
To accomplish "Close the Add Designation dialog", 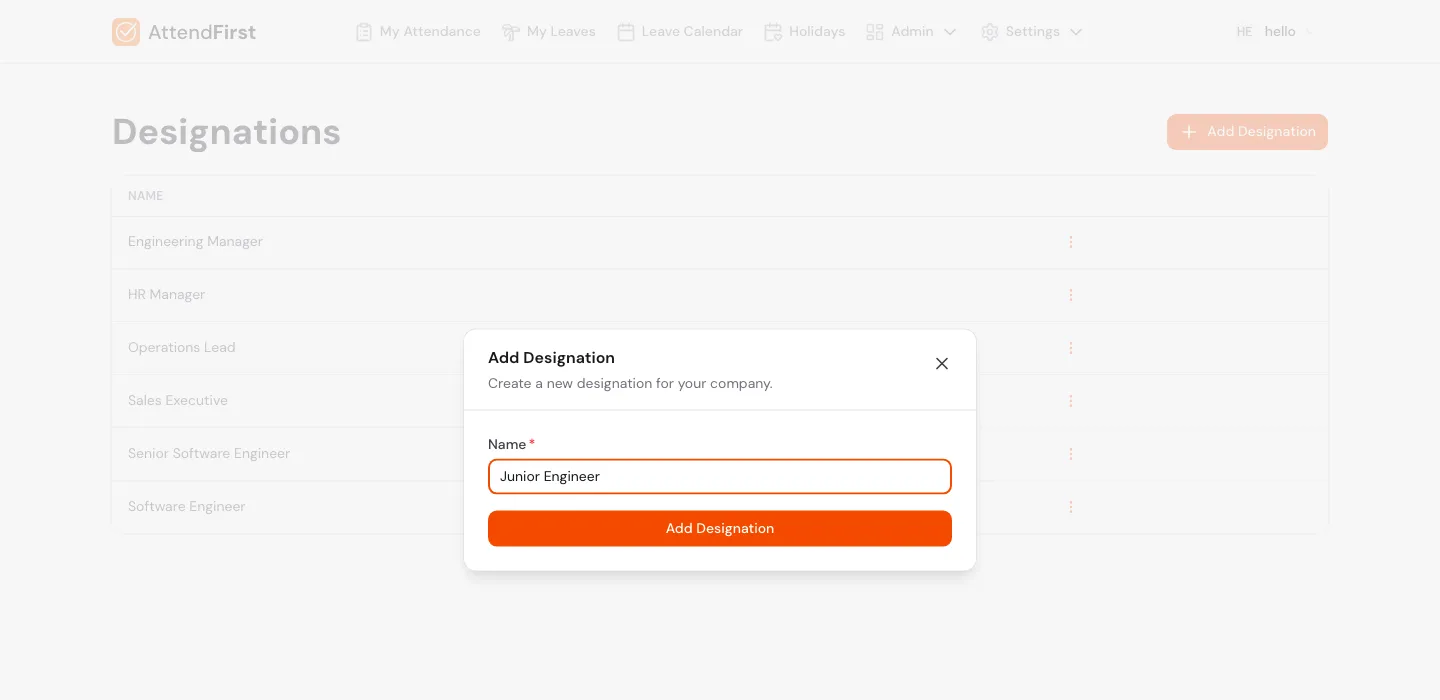I will tap(941, 364).
